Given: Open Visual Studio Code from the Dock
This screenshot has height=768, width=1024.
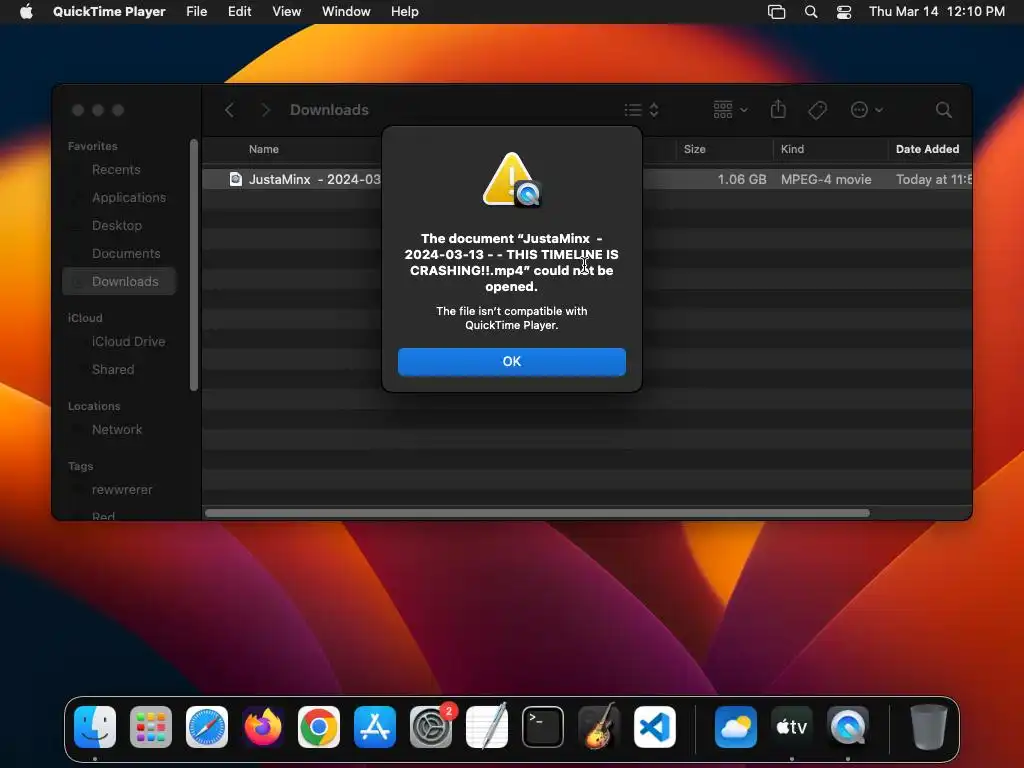Looking at the screenshot, I should pyautogui.click(x=655, y=727).
